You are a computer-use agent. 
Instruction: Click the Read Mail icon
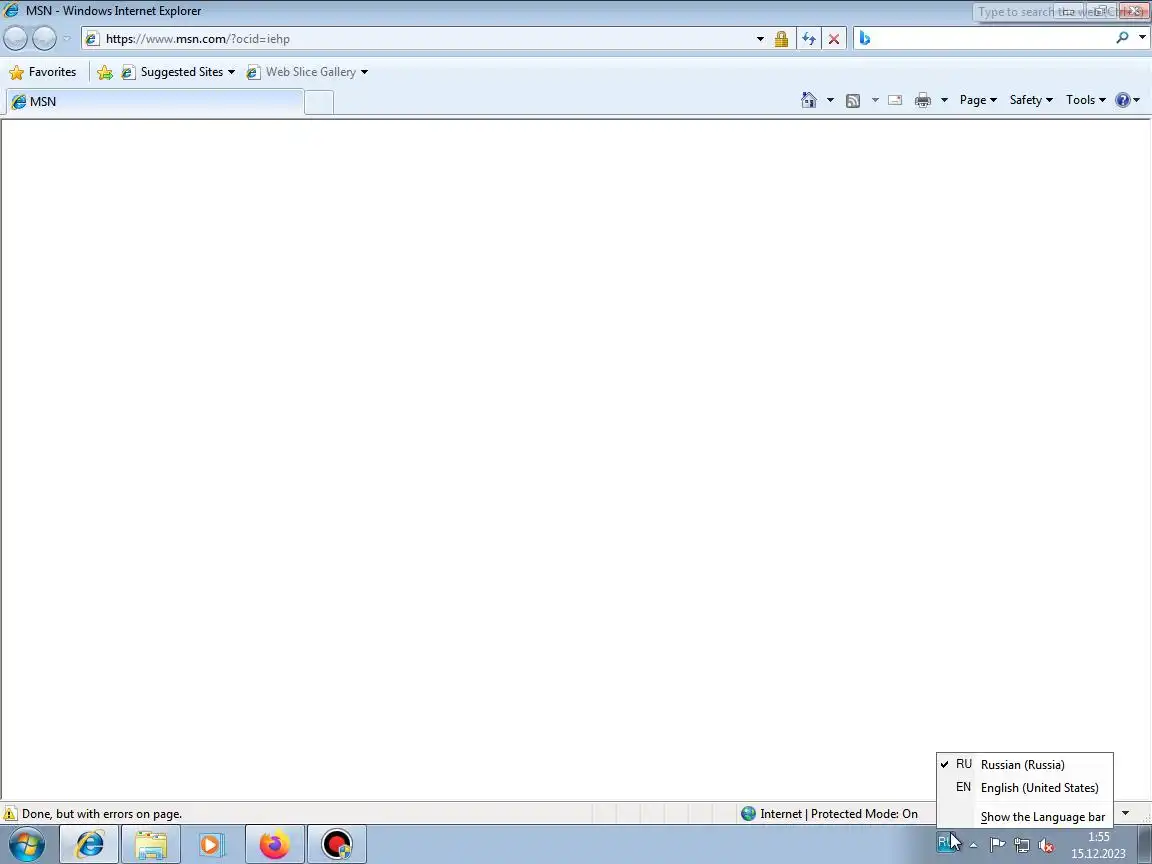[895, 100]
